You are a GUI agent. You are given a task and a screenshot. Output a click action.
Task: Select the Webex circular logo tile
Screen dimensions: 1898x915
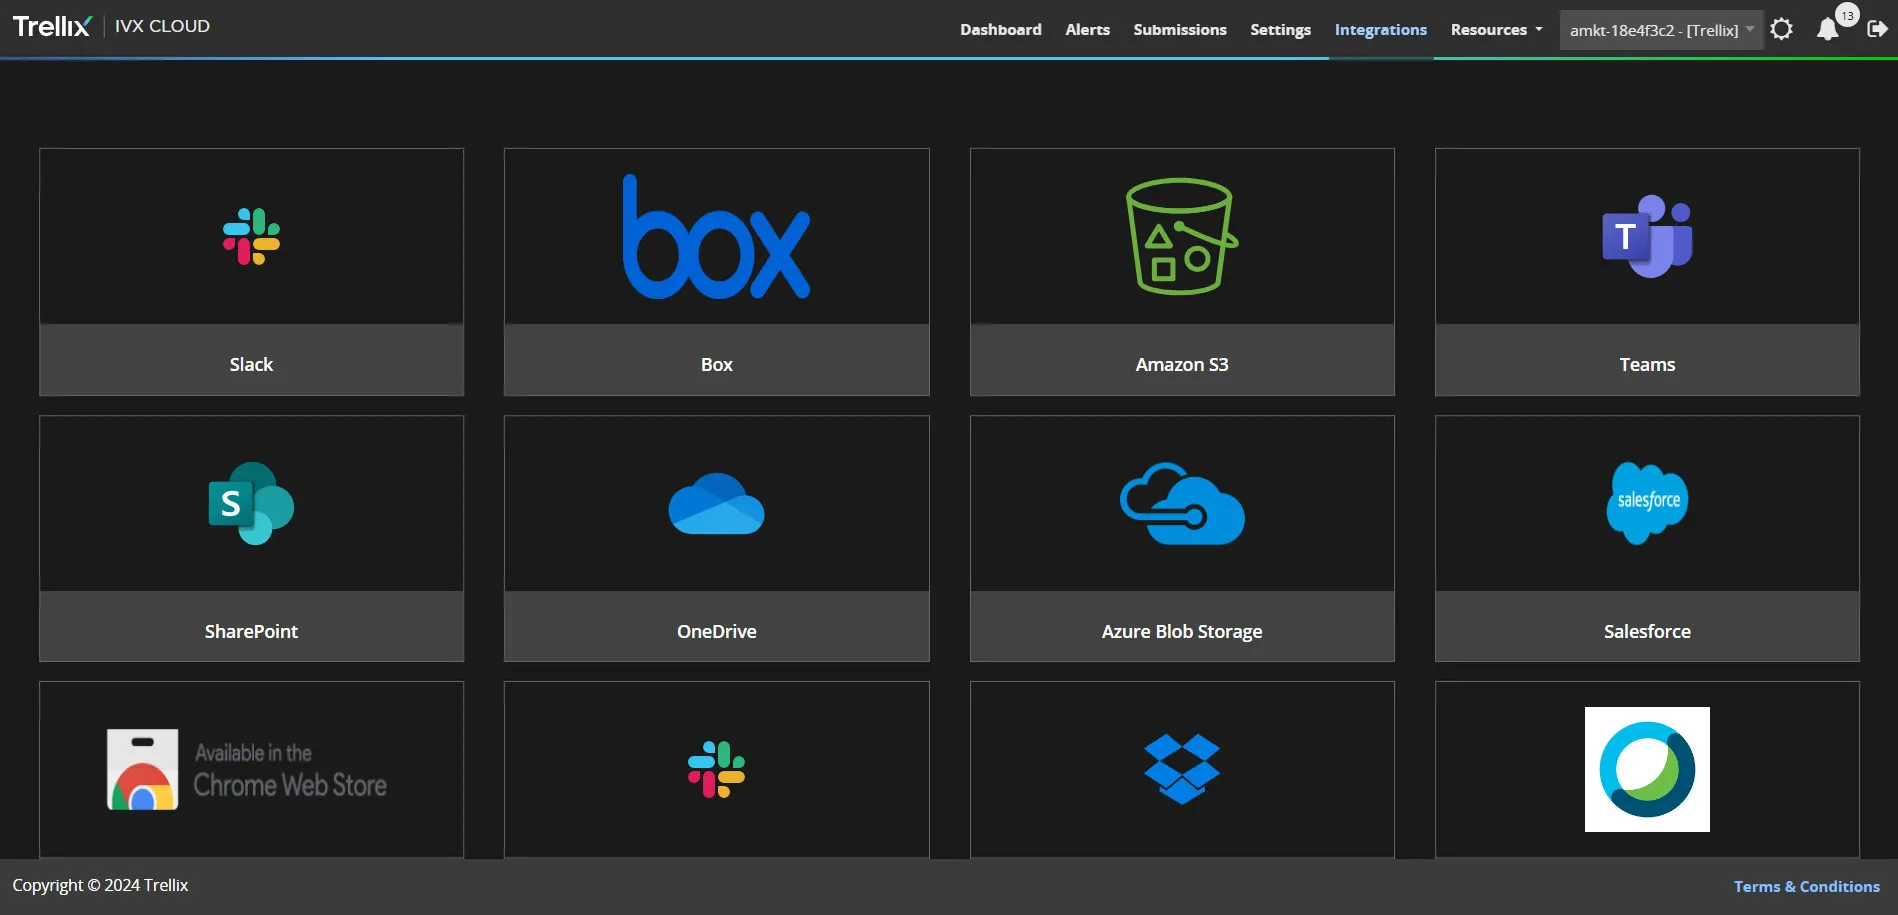tap(1647, 769)
